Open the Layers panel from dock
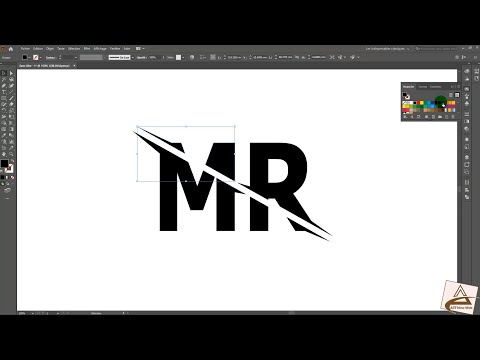480x360 pixels. point(467,157)
